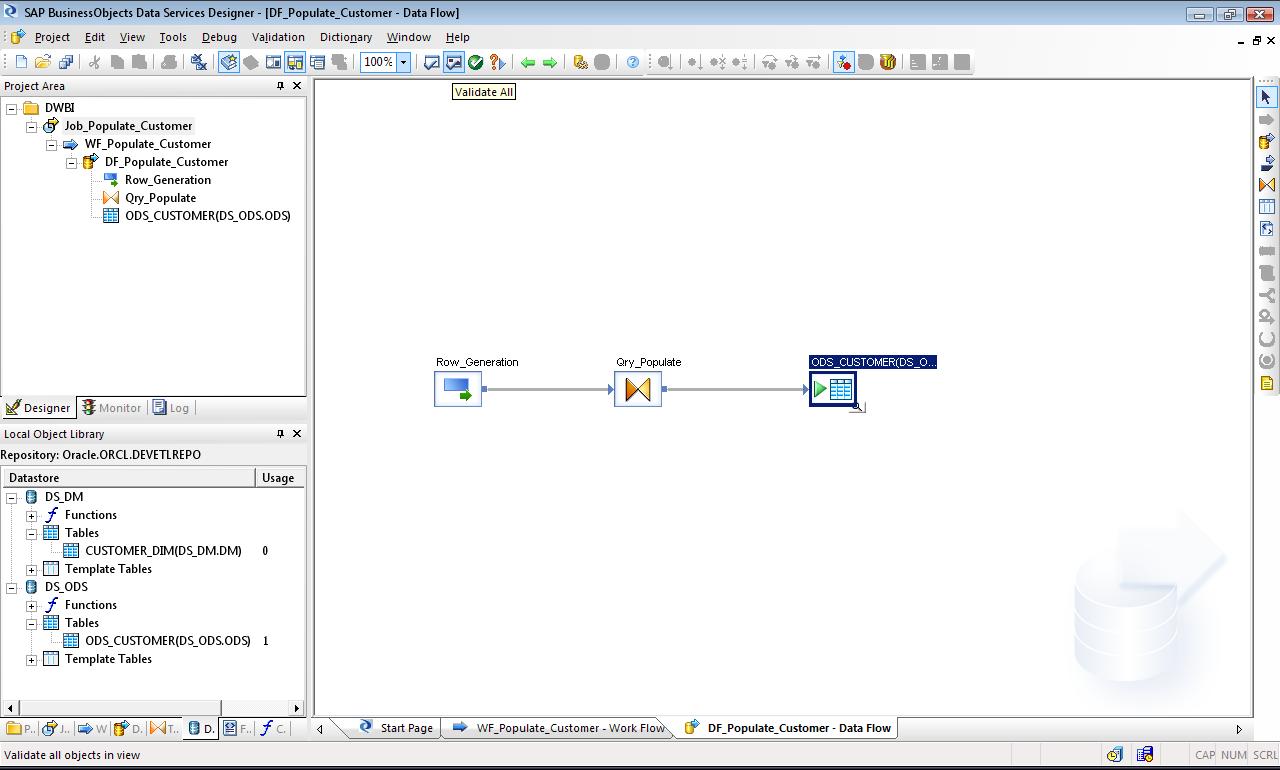The height and width of the screenshot is (770, 1280).
Task: Select ODS_CUSTOMER(DS_ODS.ODS) table in object library
Action: (x=168, y=641)
